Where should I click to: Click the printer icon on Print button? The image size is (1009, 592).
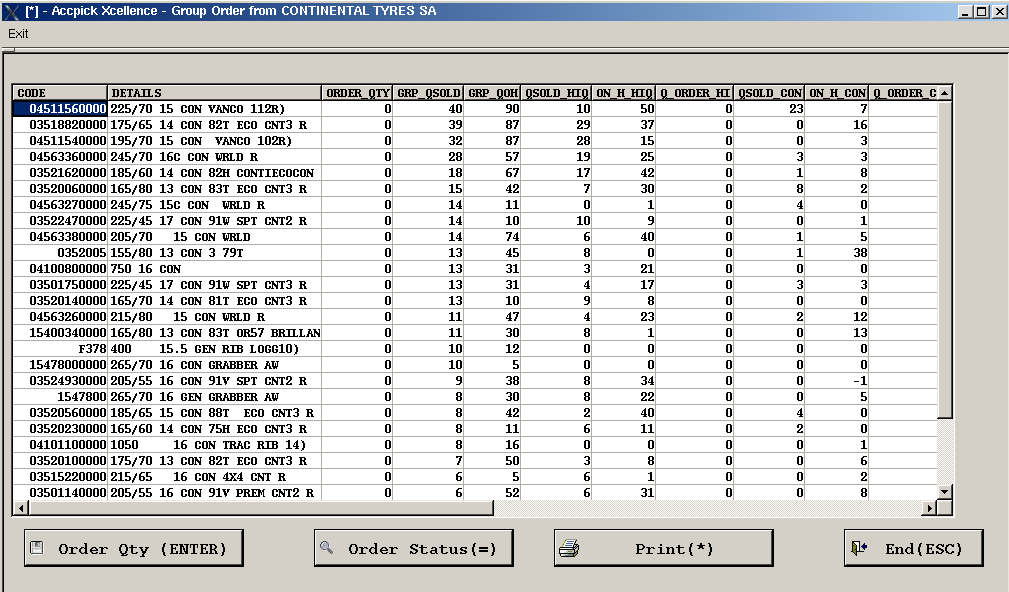point(569,548)
